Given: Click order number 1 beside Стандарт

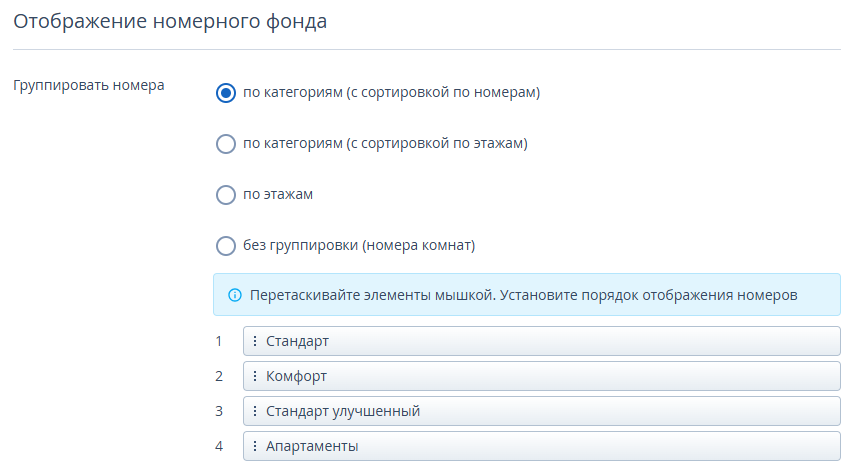Looking at the screenshot, I should [x=219, y=341].
